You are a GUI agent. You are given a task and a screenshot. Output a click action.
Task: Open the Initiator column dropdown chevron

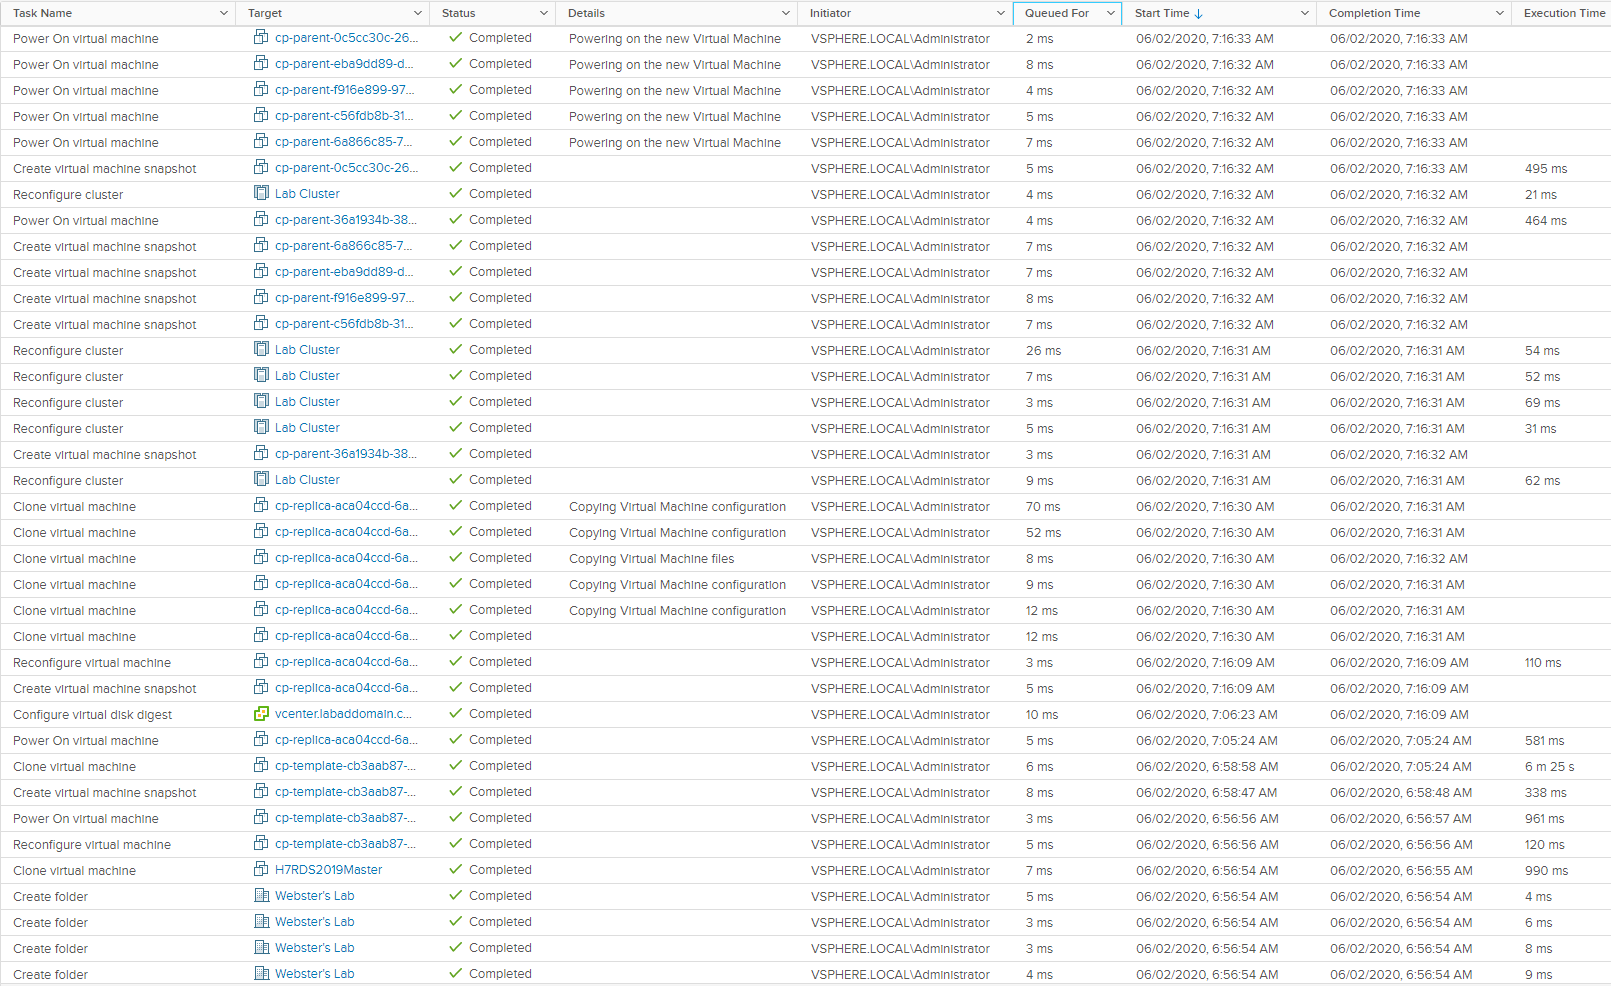(x=1000, y=13)
